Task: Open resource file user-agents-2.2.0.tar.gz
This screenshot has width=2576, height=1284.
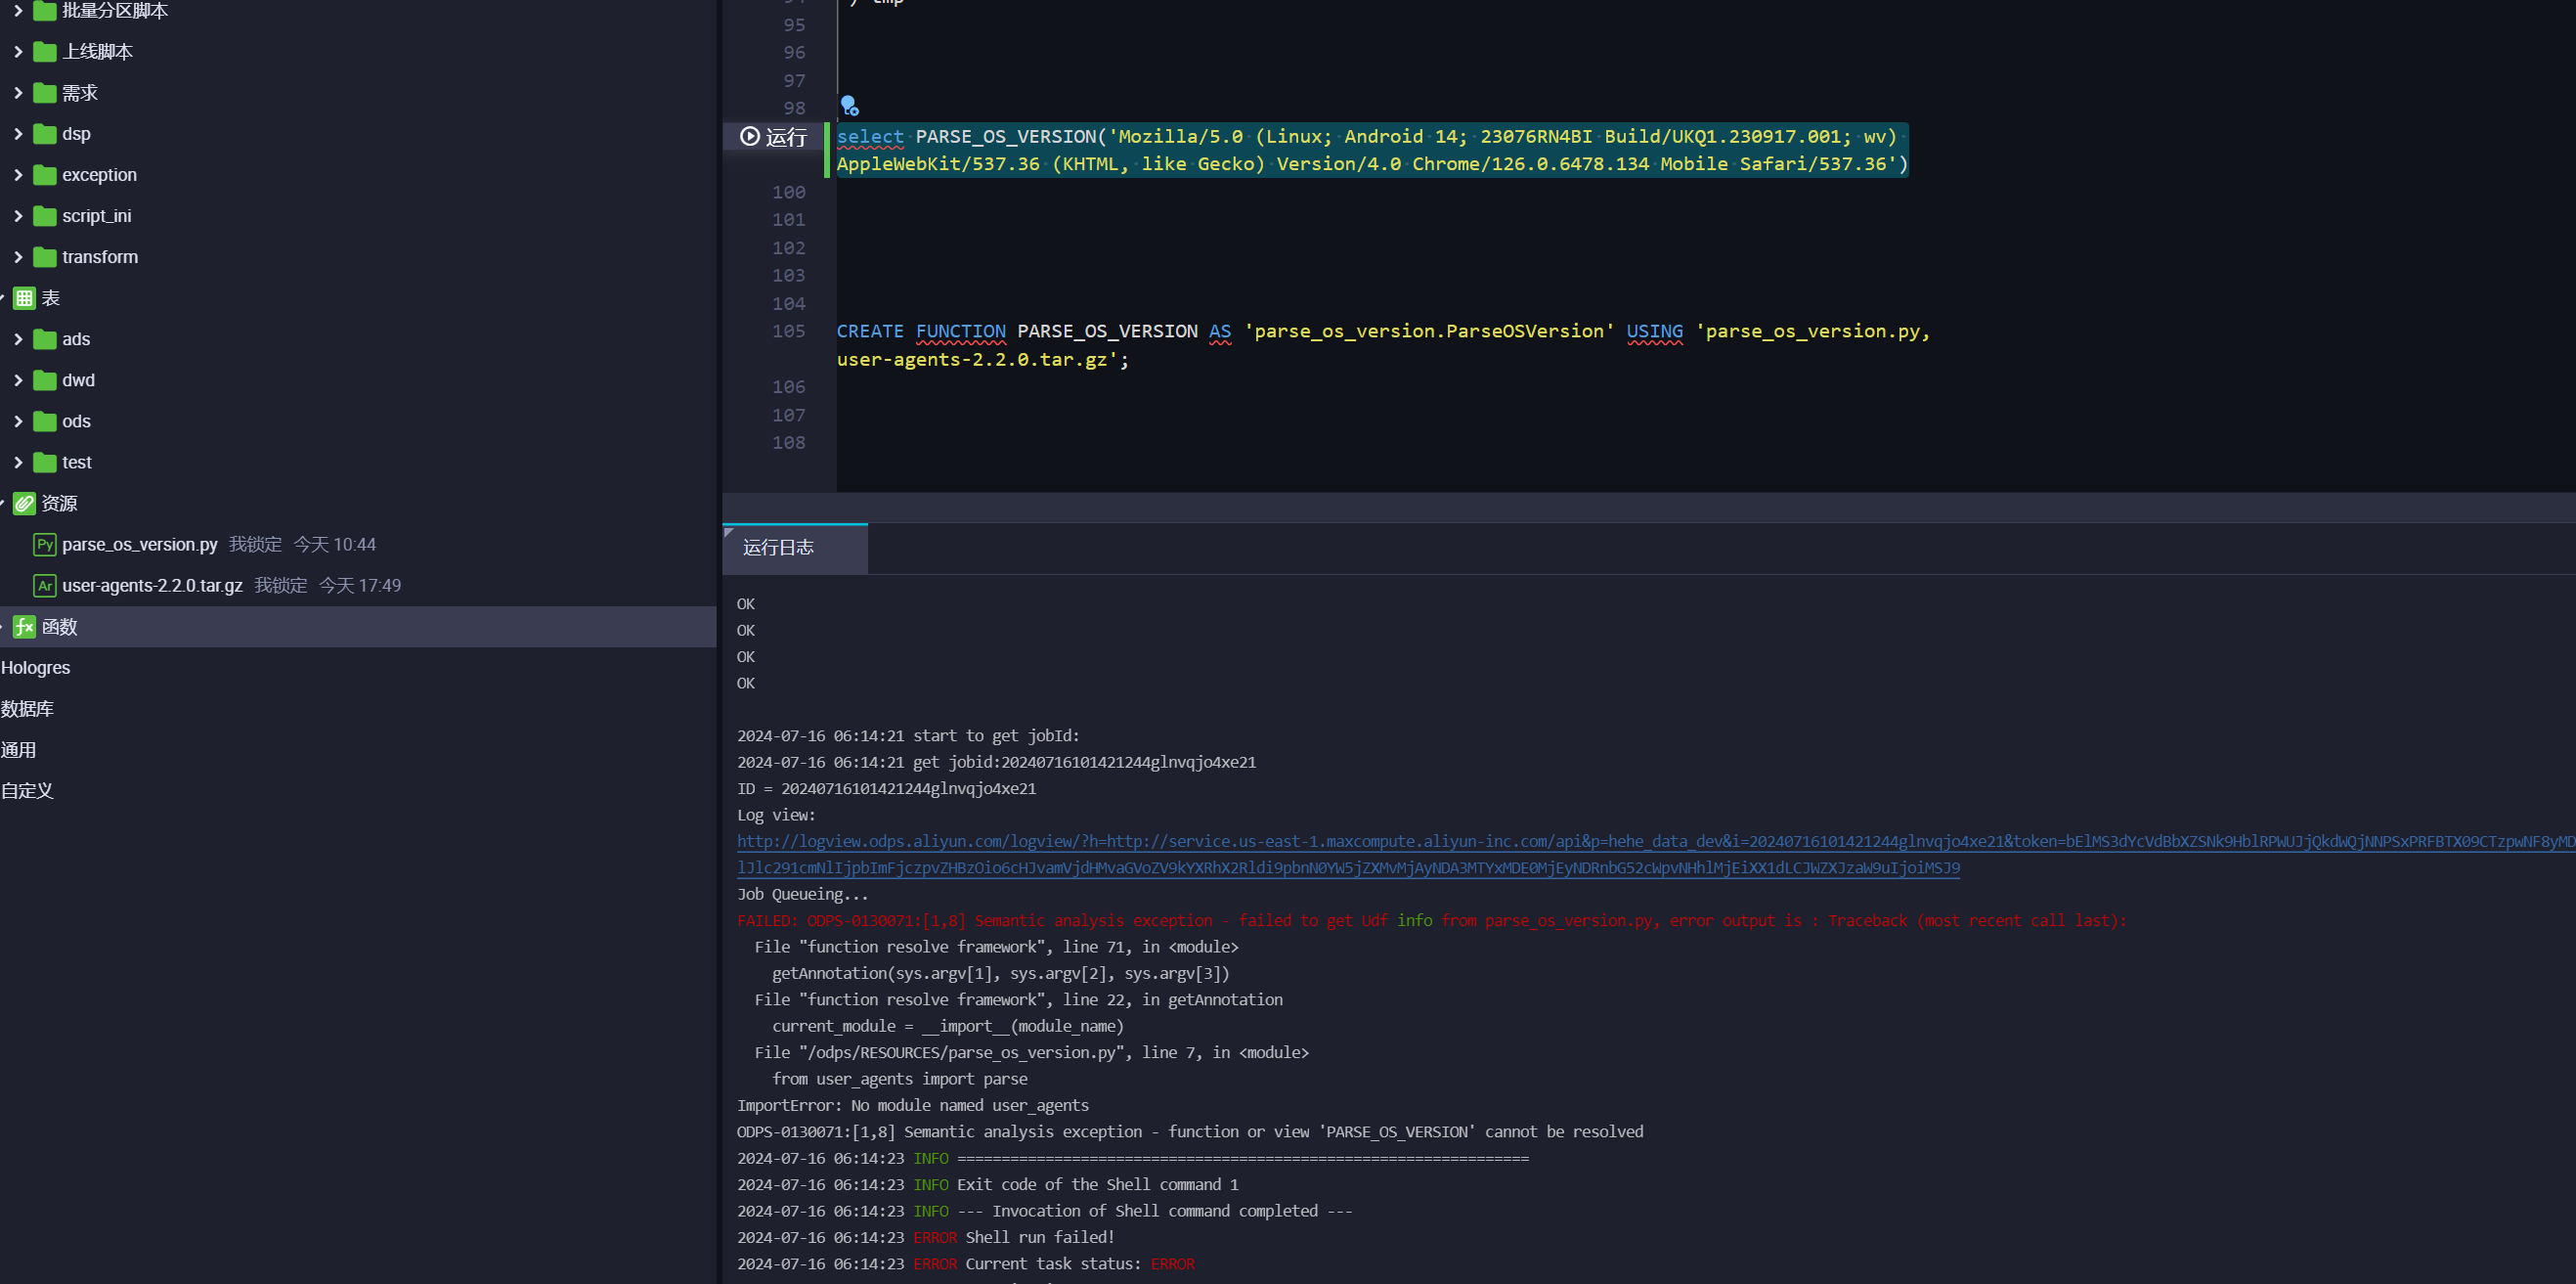Action: (152, 585)
